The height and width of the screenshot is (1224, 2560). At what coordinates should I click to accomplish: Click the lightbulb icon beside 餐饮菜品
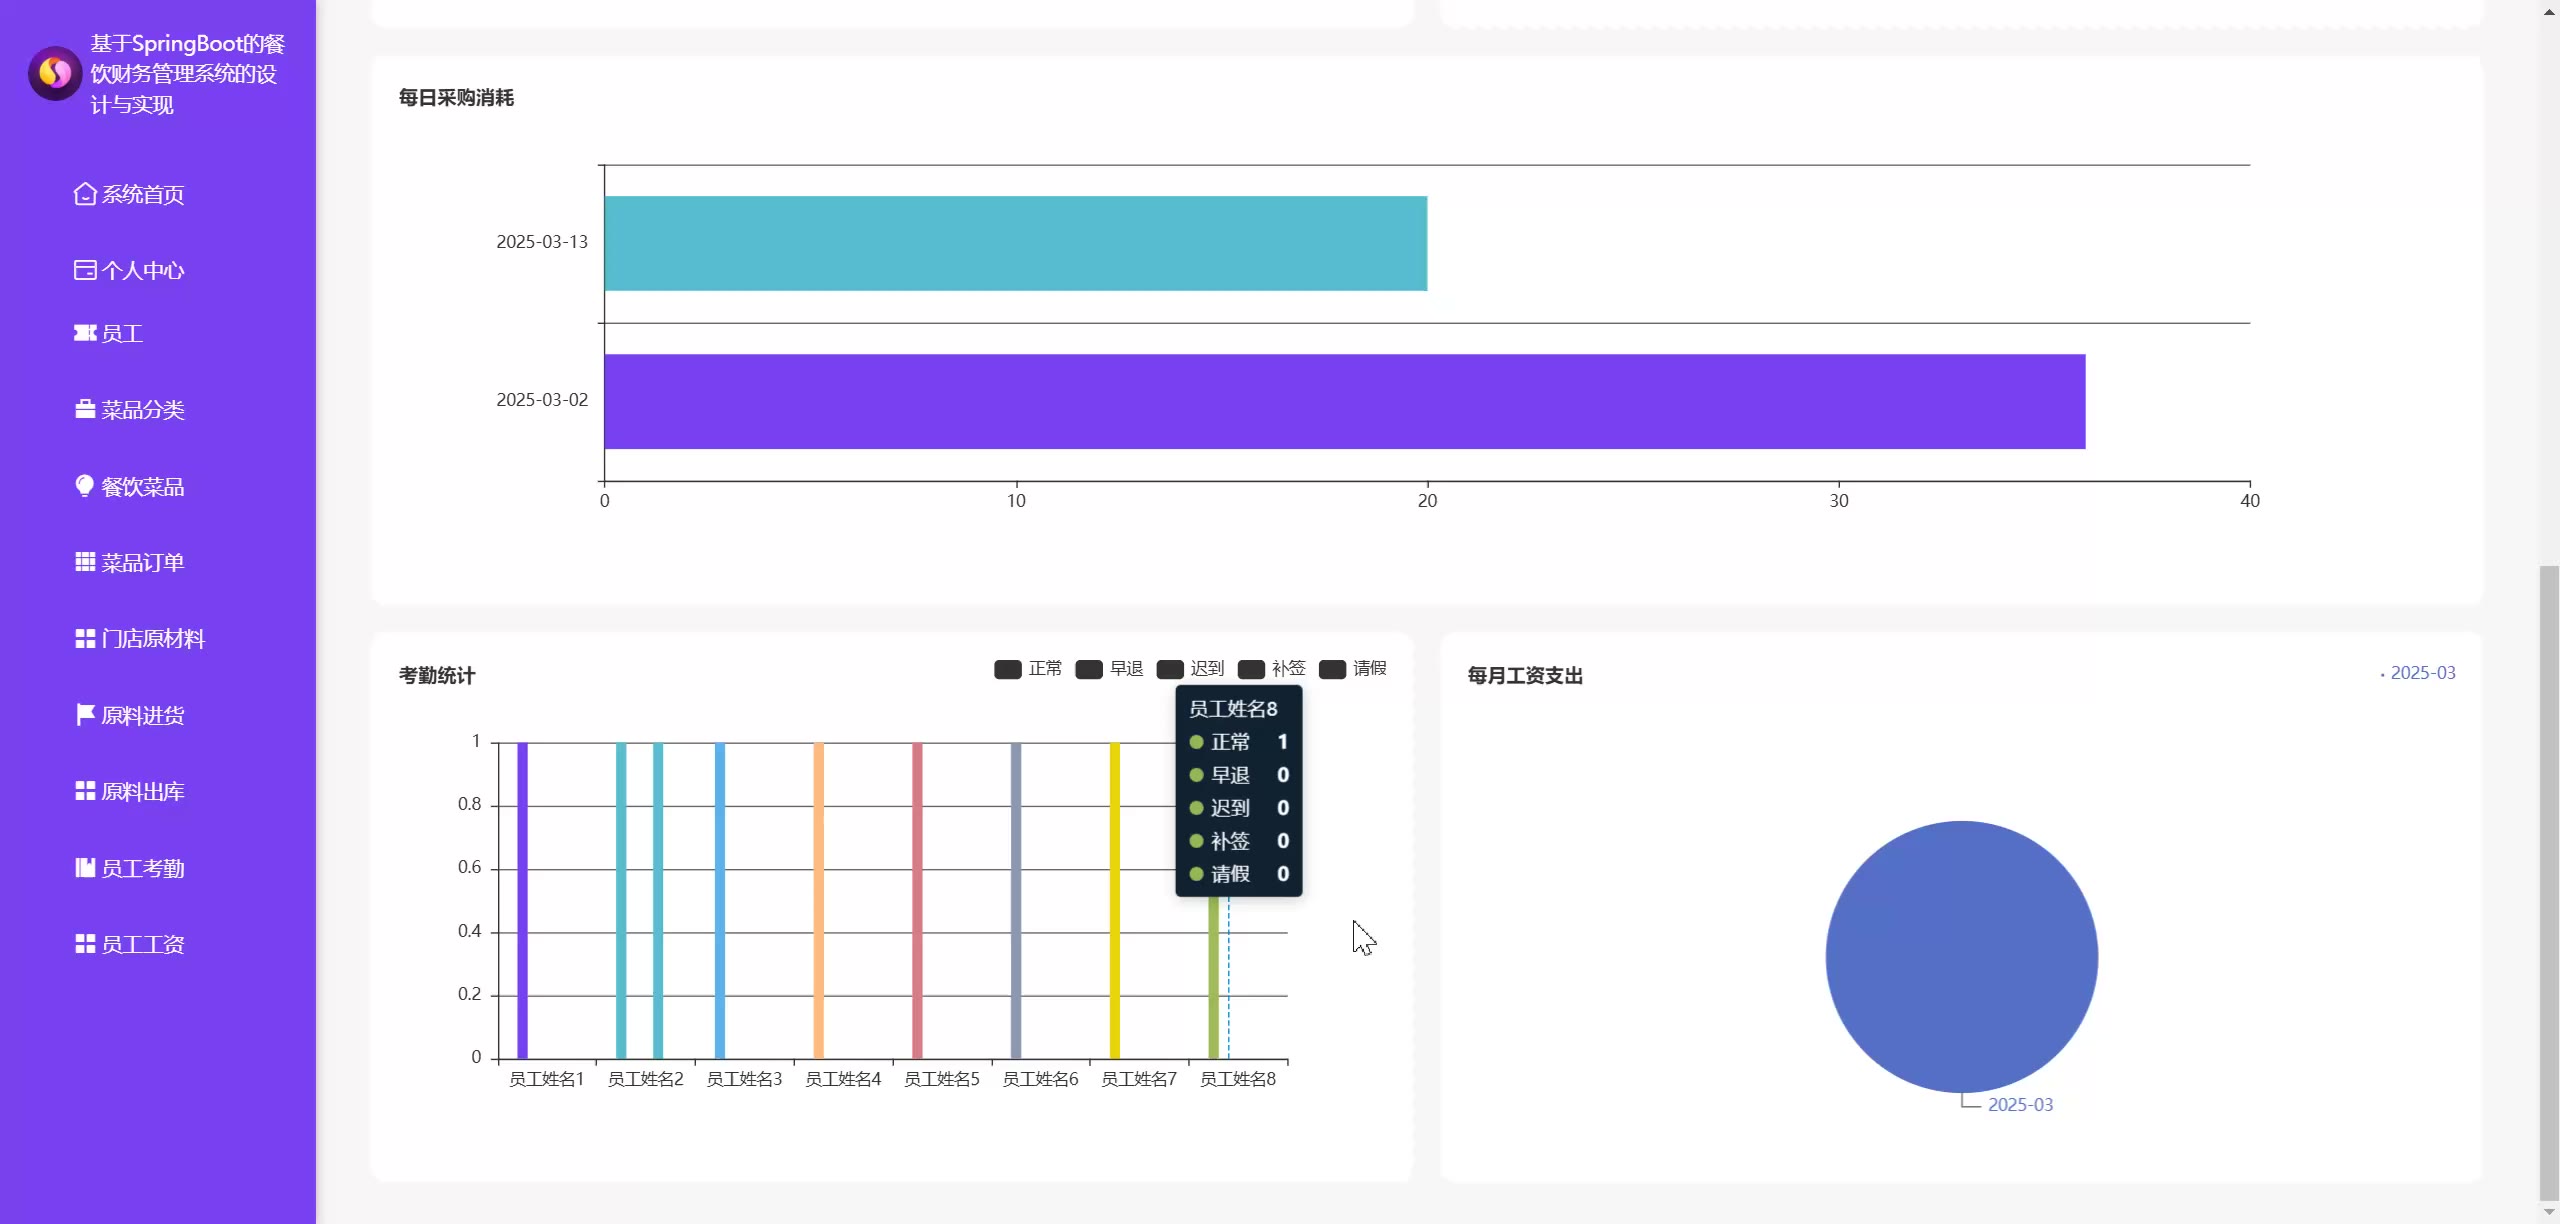[85, 486]
